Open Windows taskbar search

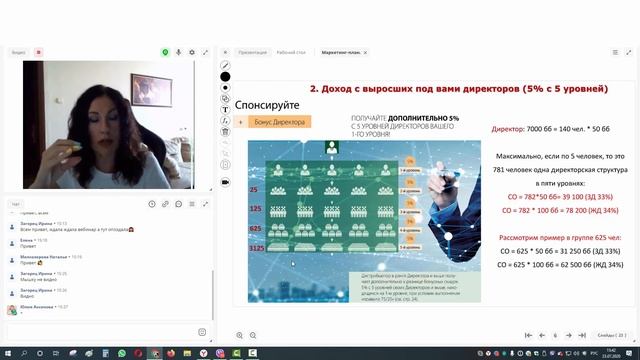point(24,353)
